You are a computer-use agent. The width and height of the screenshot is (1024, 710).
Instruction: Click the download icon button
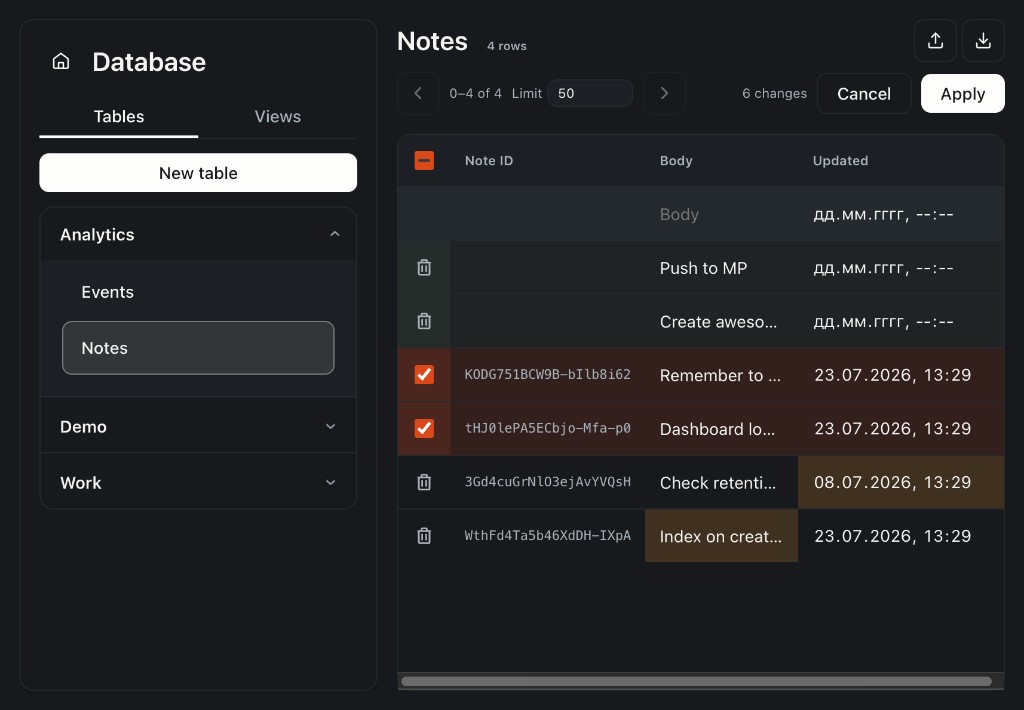click(983, 40)
